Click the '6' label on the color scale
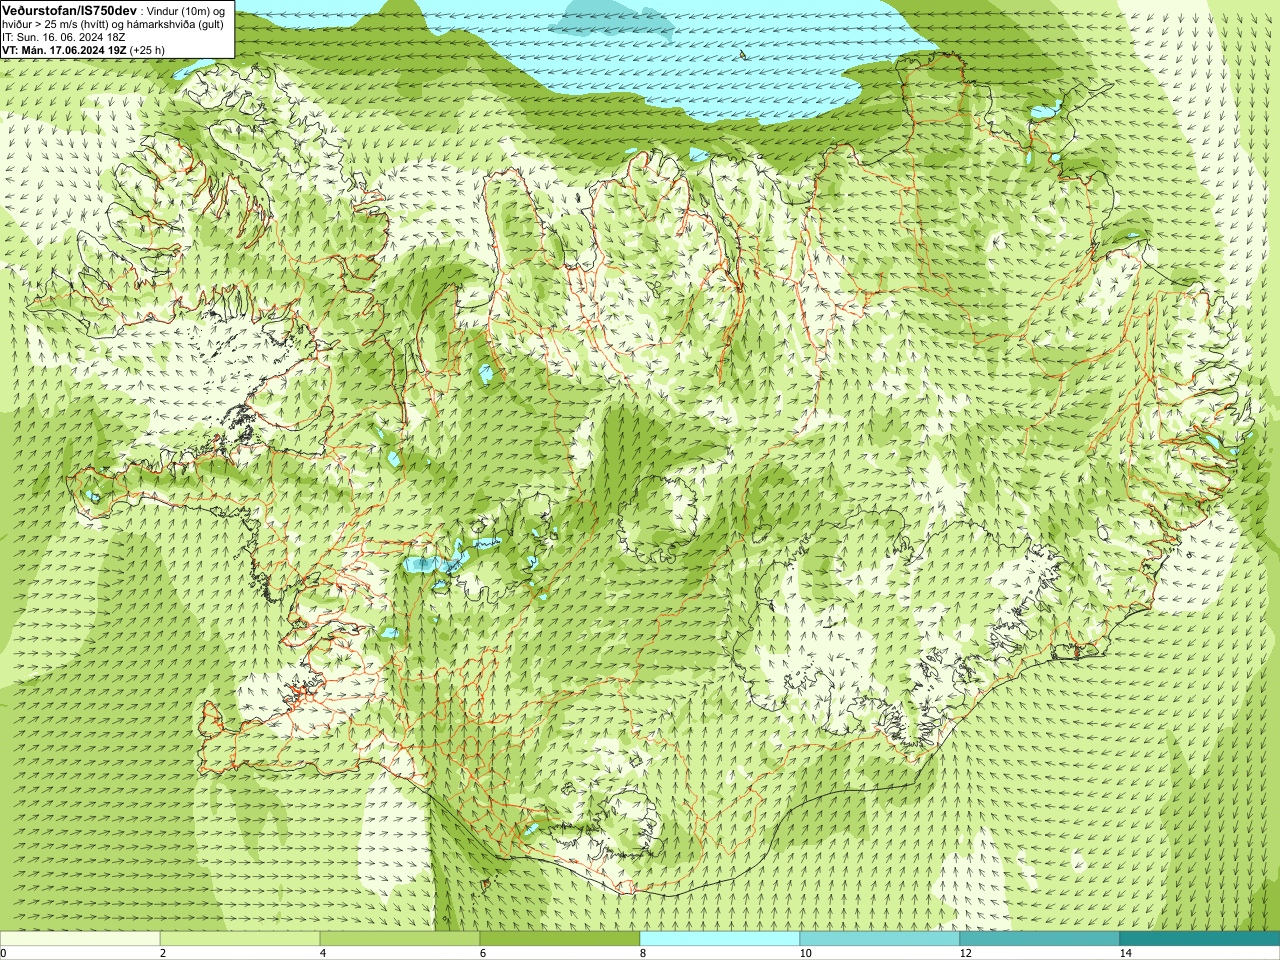Image resolution: width=1280 pixels, height=960 pixels. [x=483, y=953]
